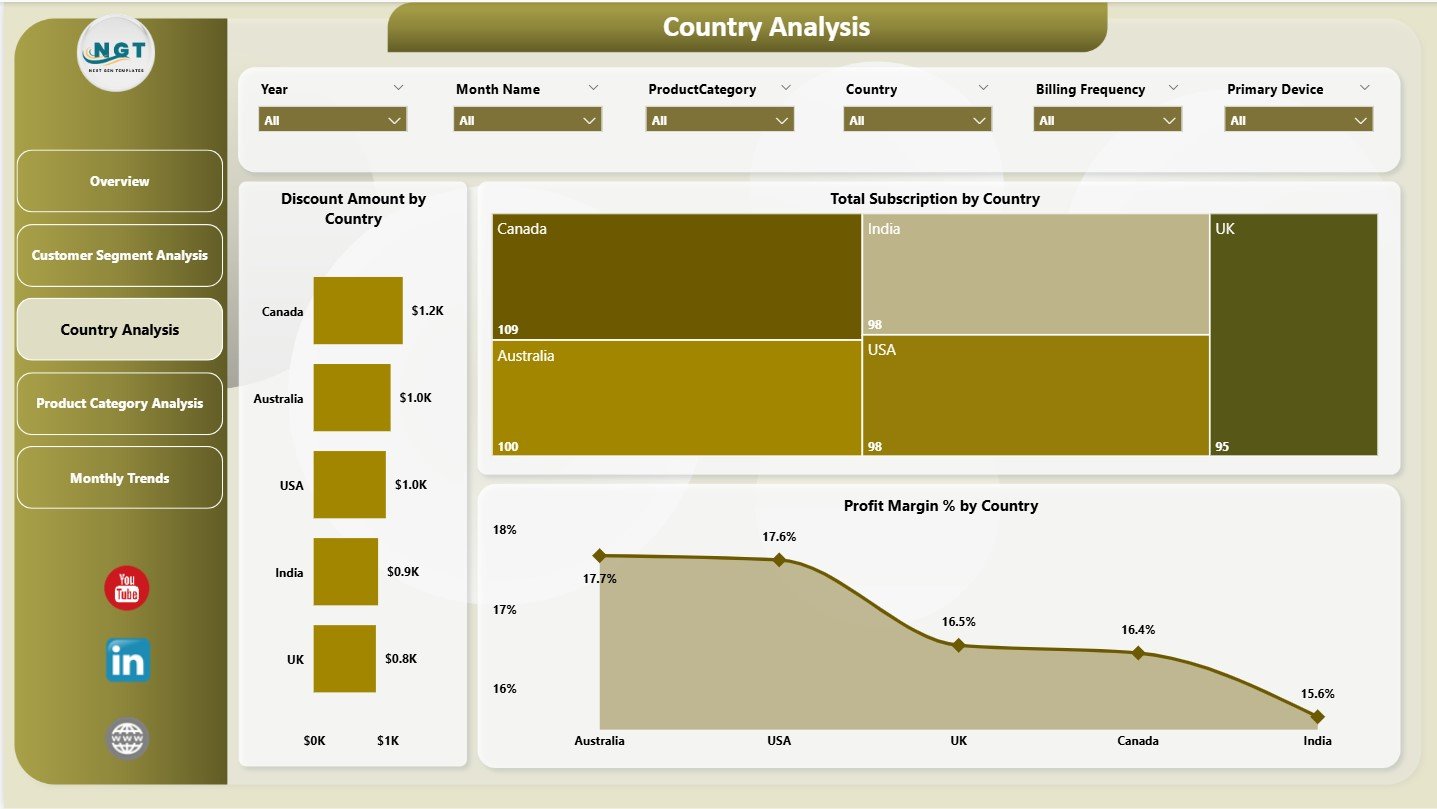Click the website globe icon

point(126,736)
